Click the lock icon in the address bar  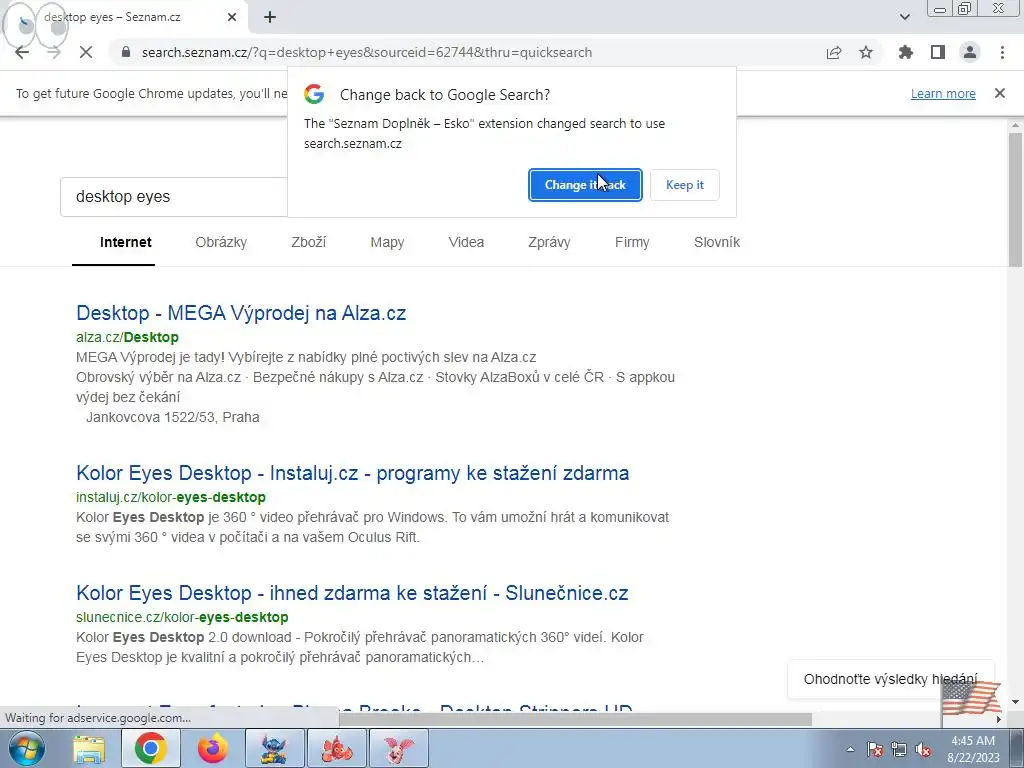[126, 52]
